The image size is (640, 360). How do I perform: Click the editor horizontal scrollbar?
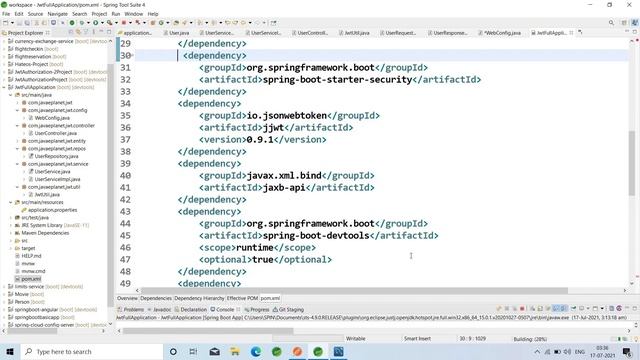354,291
